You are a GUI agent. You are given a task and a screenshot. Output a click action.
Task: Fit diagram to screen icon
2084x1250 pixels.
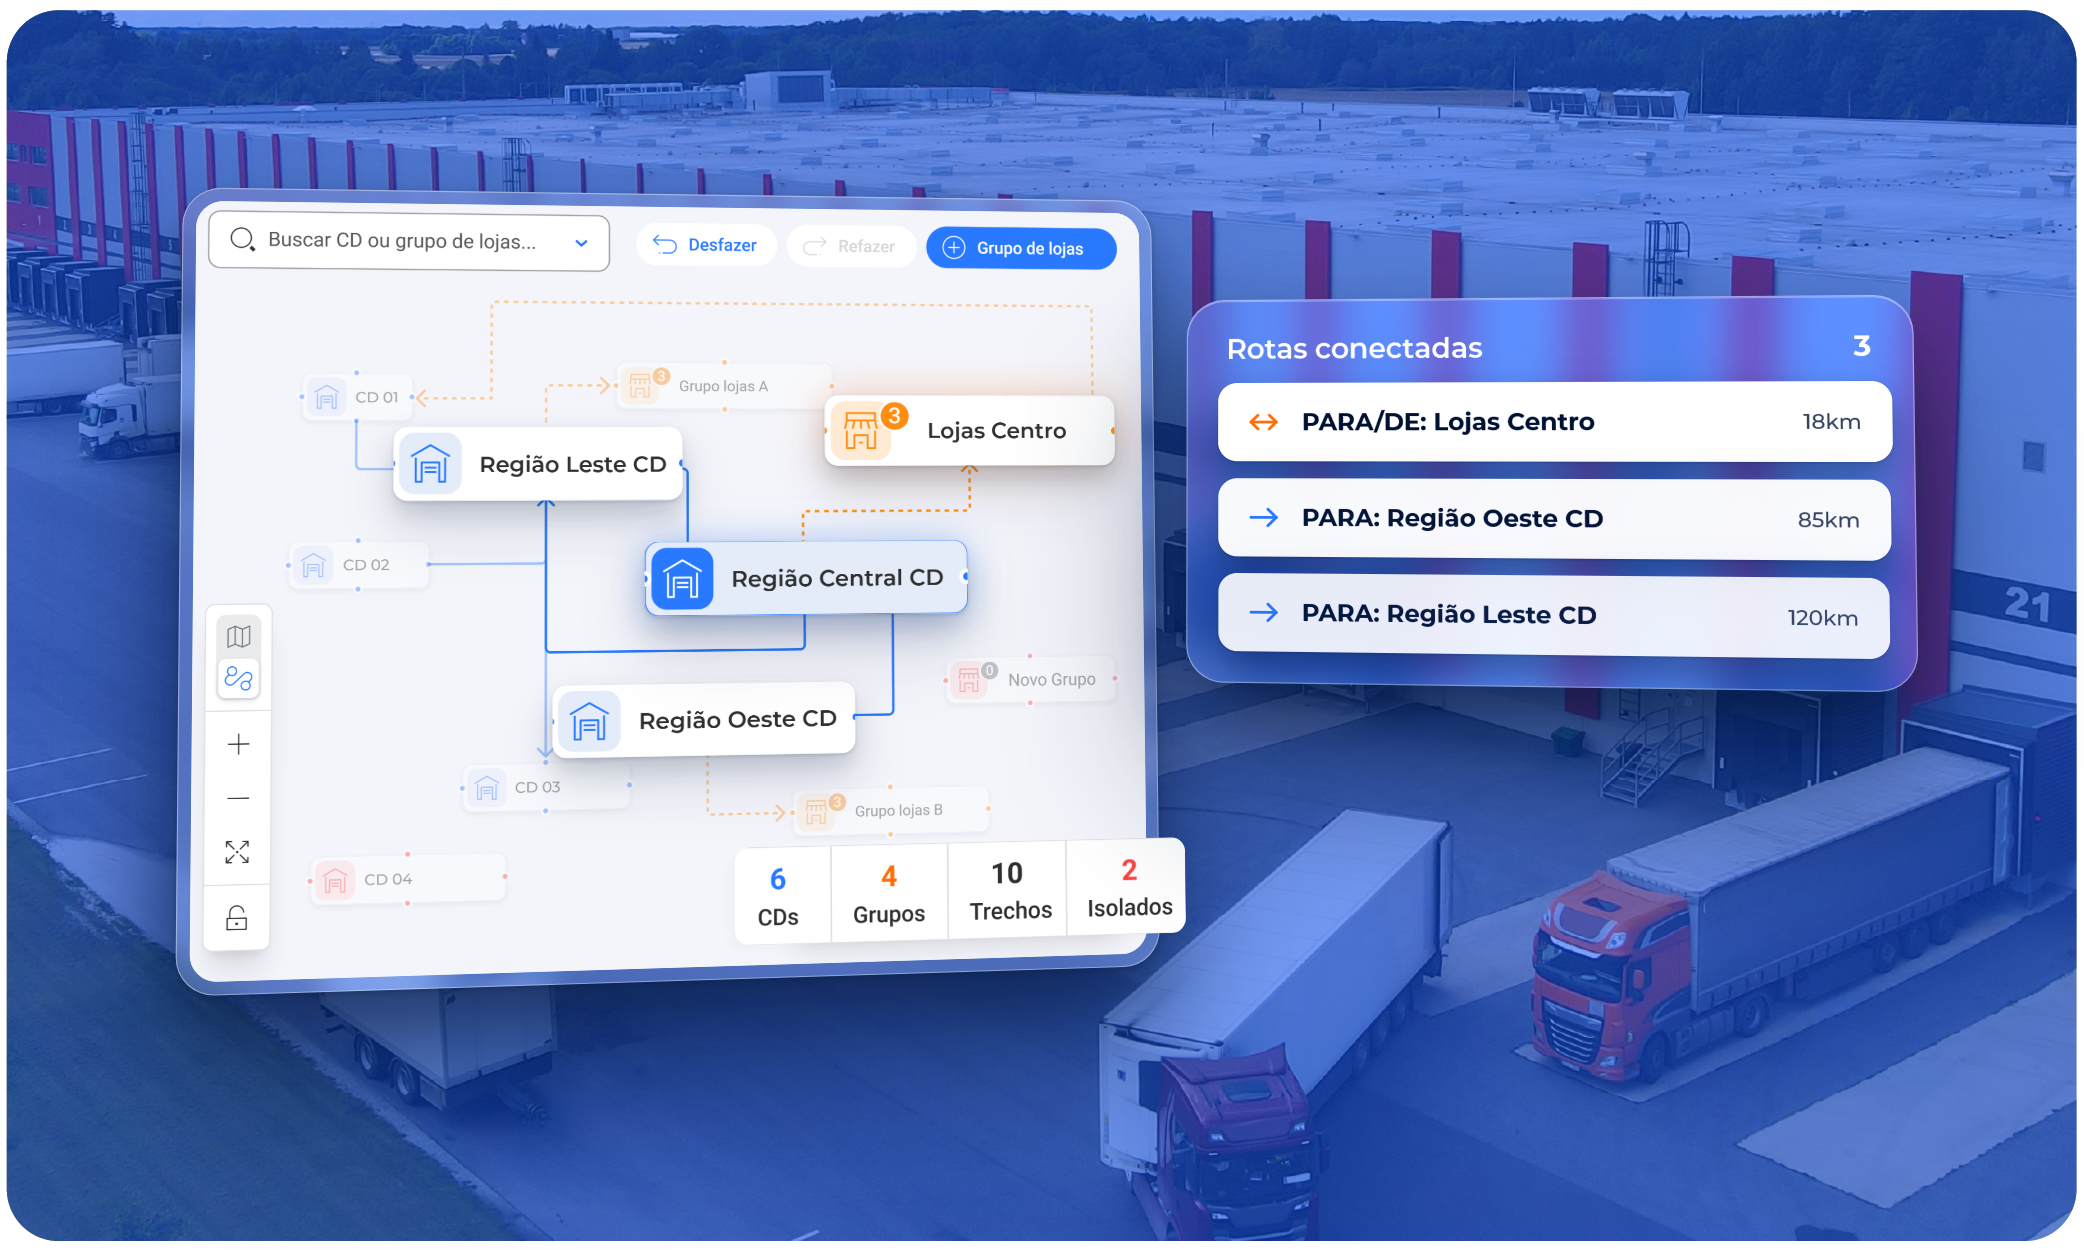237,852
